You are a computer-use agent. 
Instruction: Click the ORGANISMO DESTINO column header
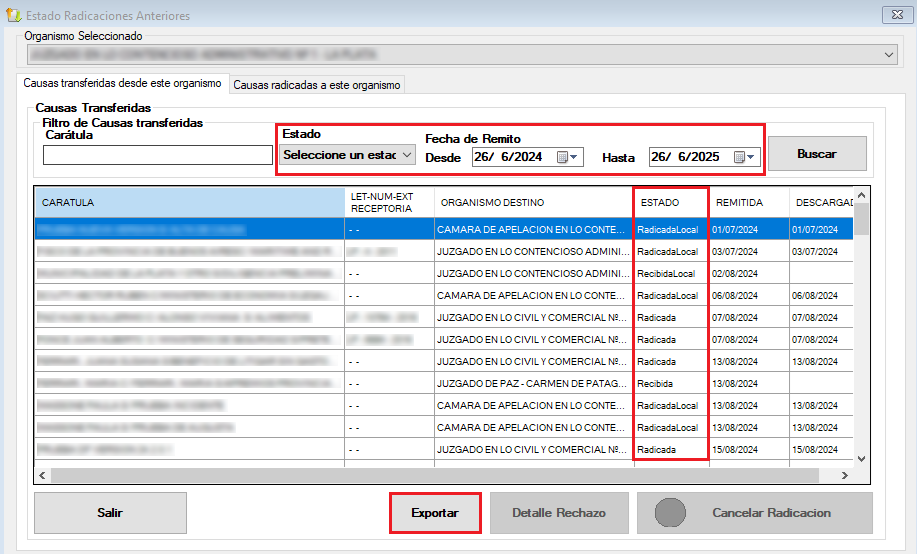tap(533, 203)
